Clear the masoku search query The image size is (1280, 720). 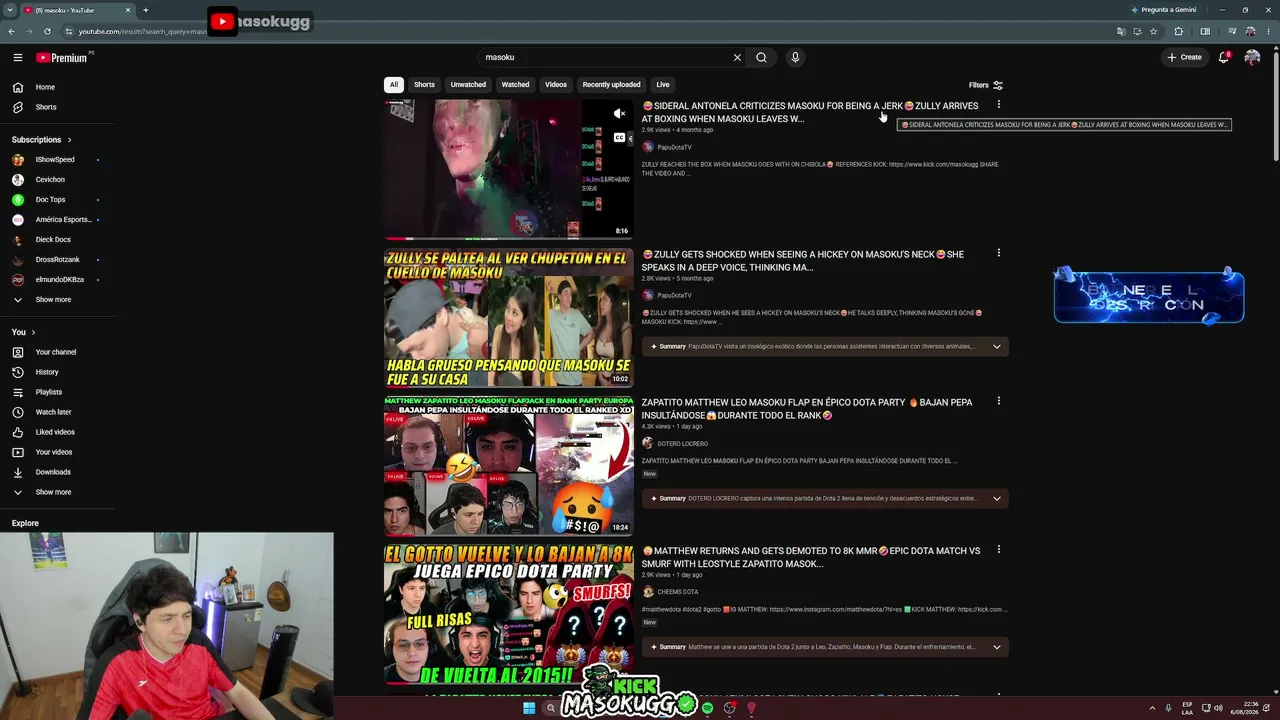point(737,57)
